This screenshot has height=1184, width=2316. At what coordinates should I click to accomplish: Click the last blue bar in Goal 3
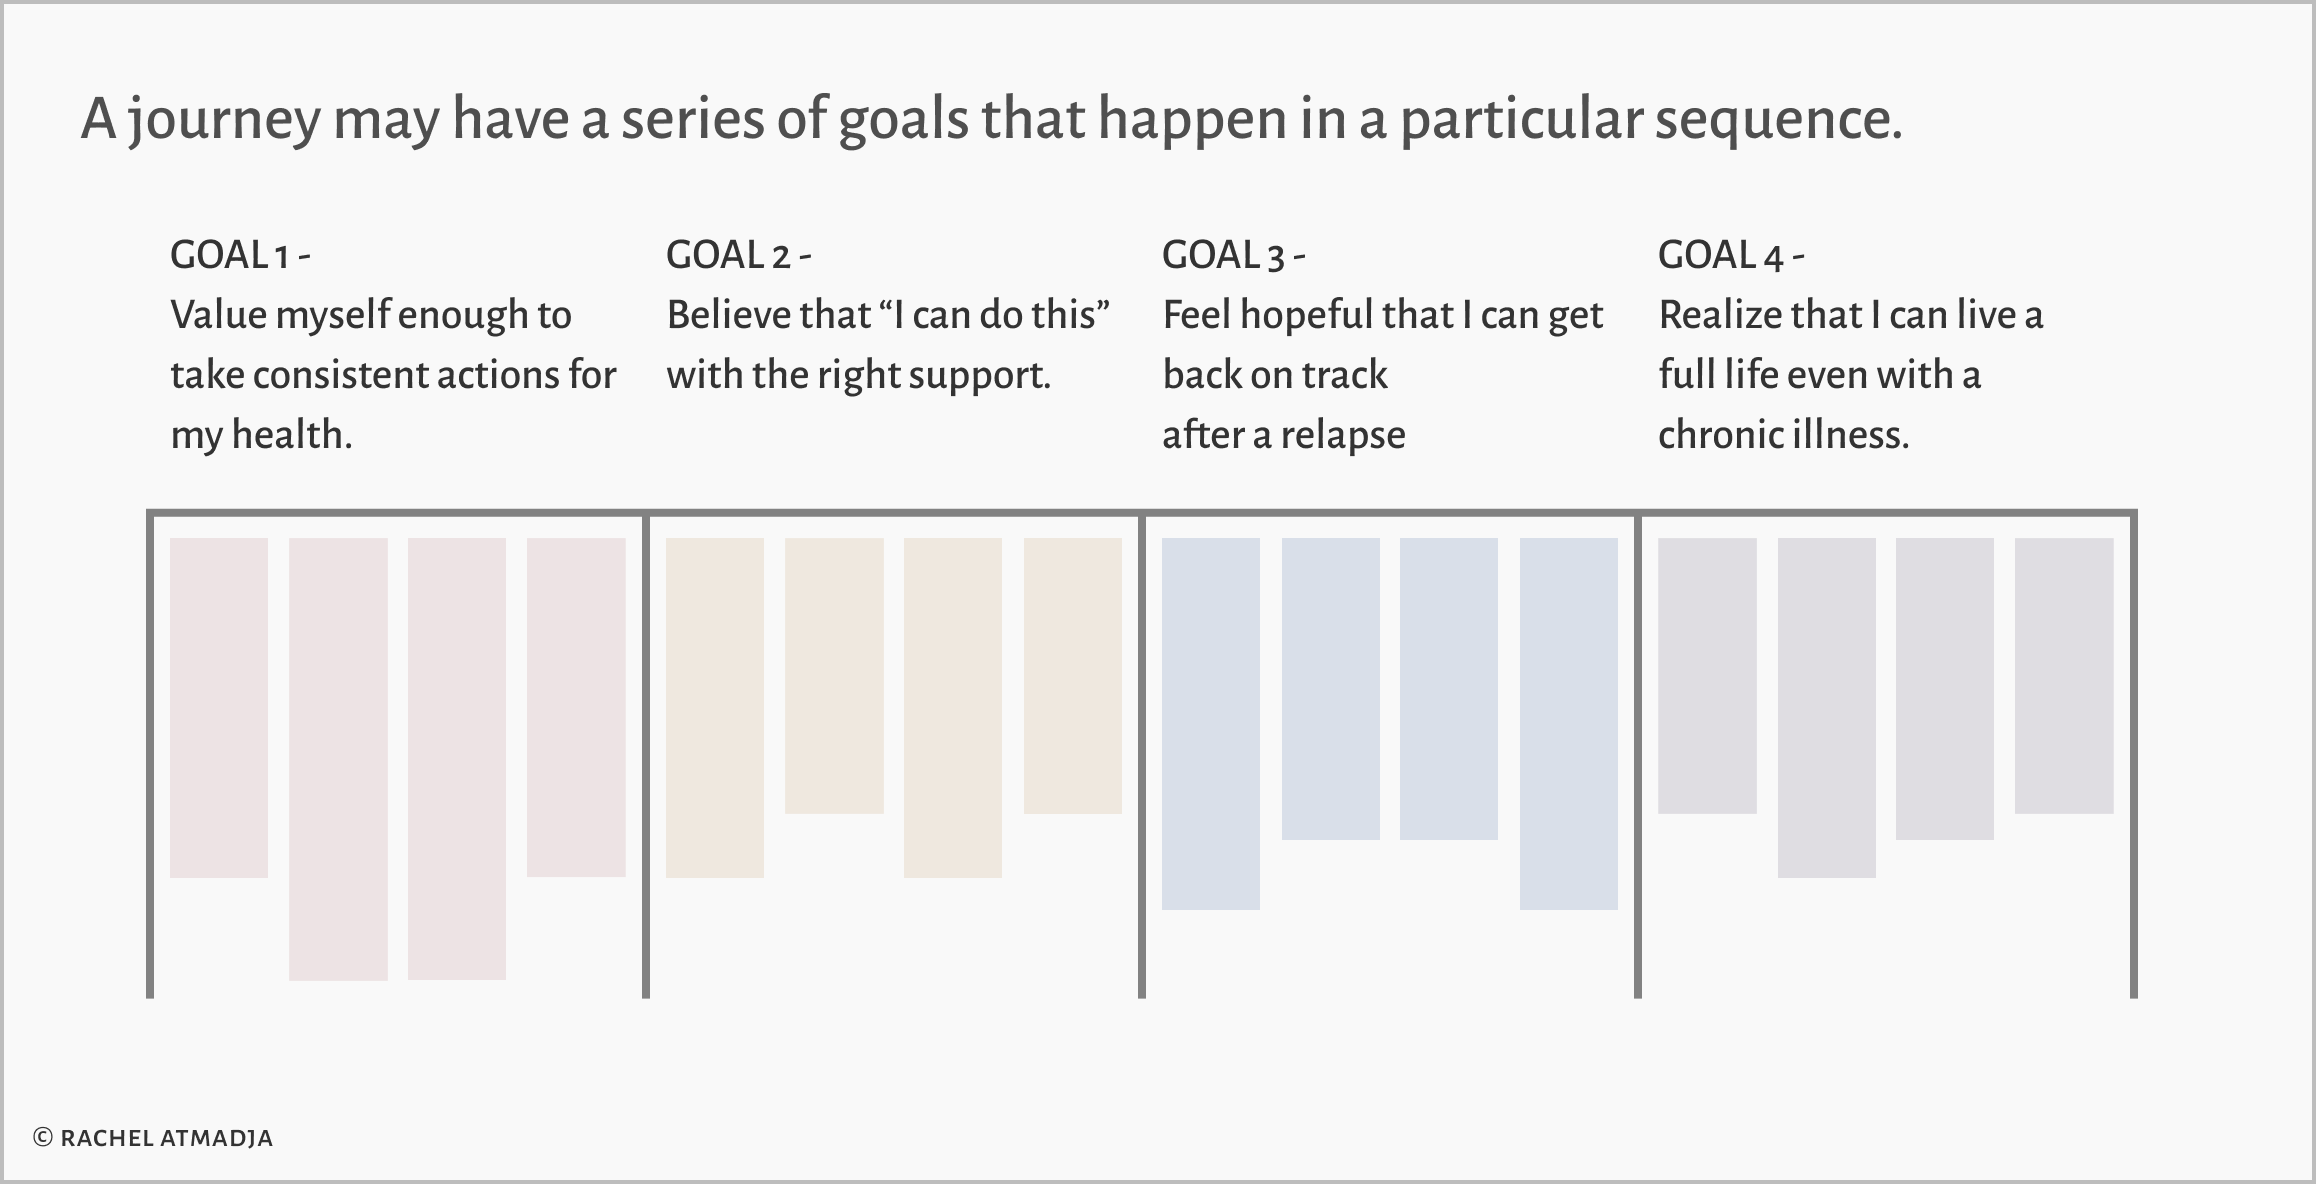[1569, 724]
